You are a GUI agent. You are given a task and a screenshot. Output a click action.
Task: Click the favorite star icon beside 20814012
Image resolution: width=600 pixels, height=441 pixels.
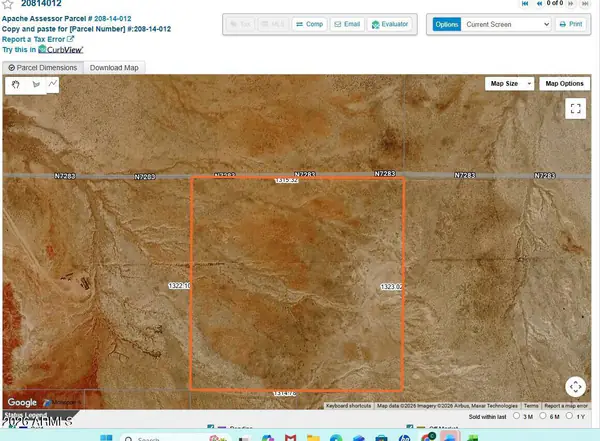(8, 4)
